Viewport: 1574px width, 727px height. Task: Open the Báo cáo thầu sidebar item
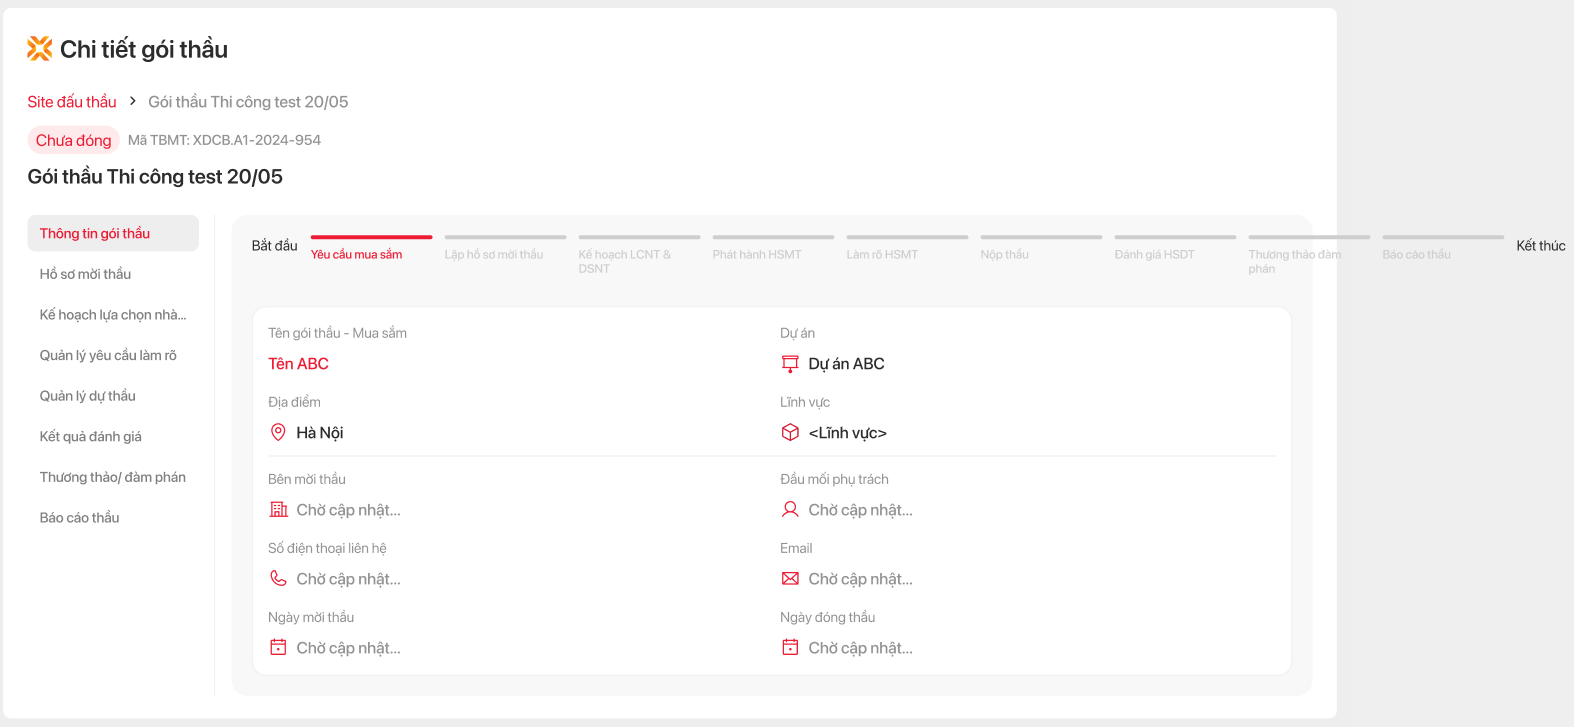[x=80, y=518]
